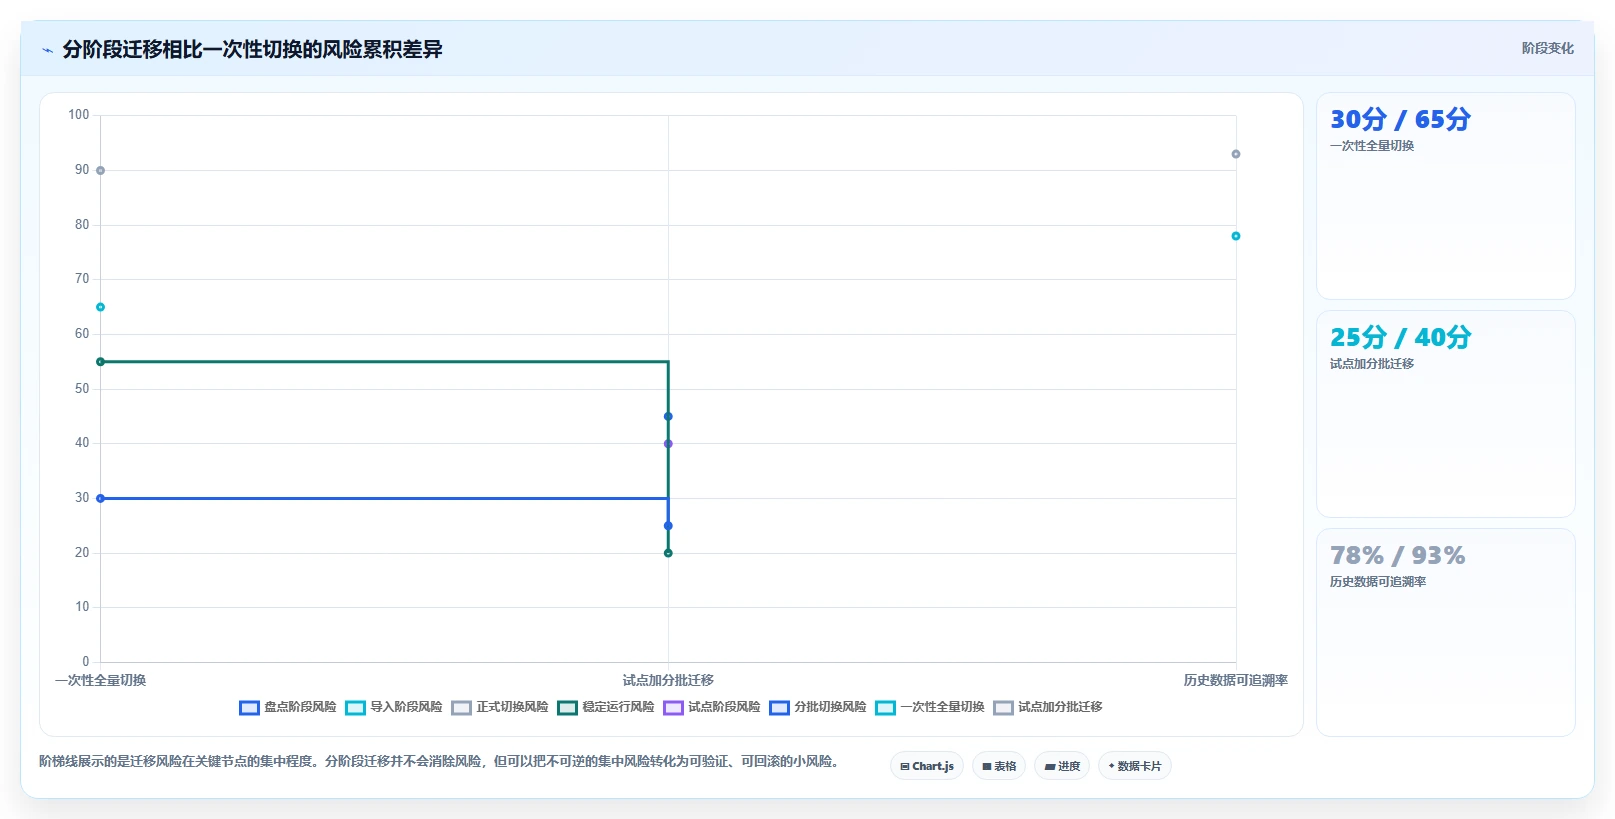Select the green data point at 55
Screen dimensions: 1615x819
pos(100,362)
